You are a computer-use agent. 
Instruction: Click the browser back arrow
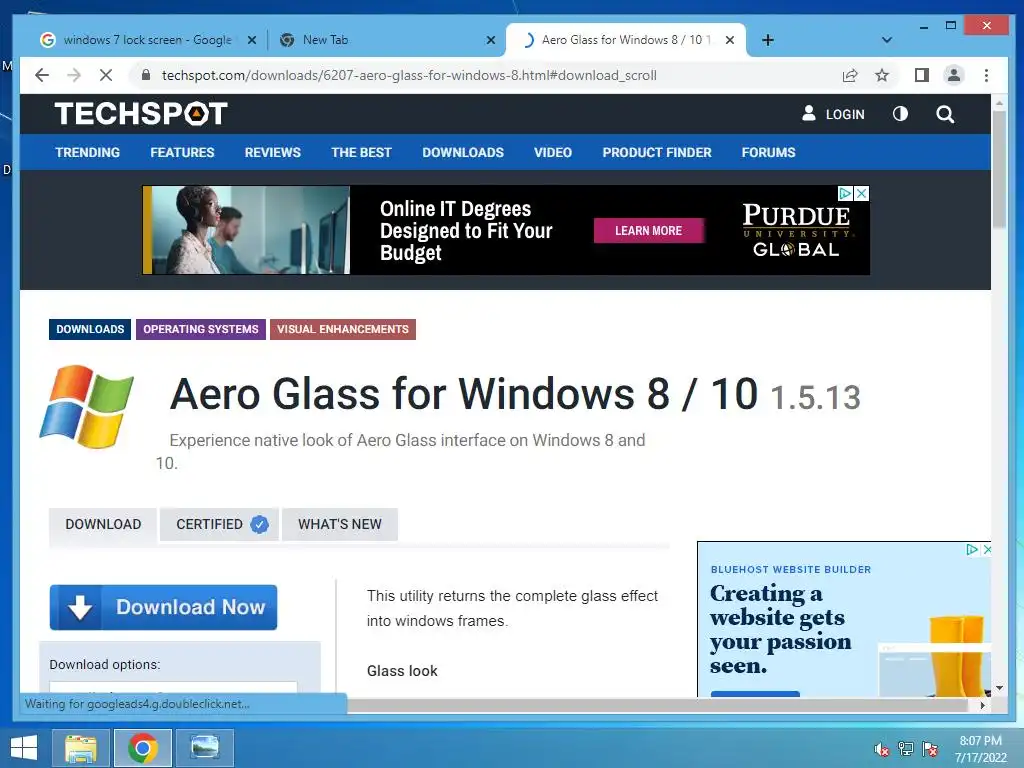[x=42, y=75]
